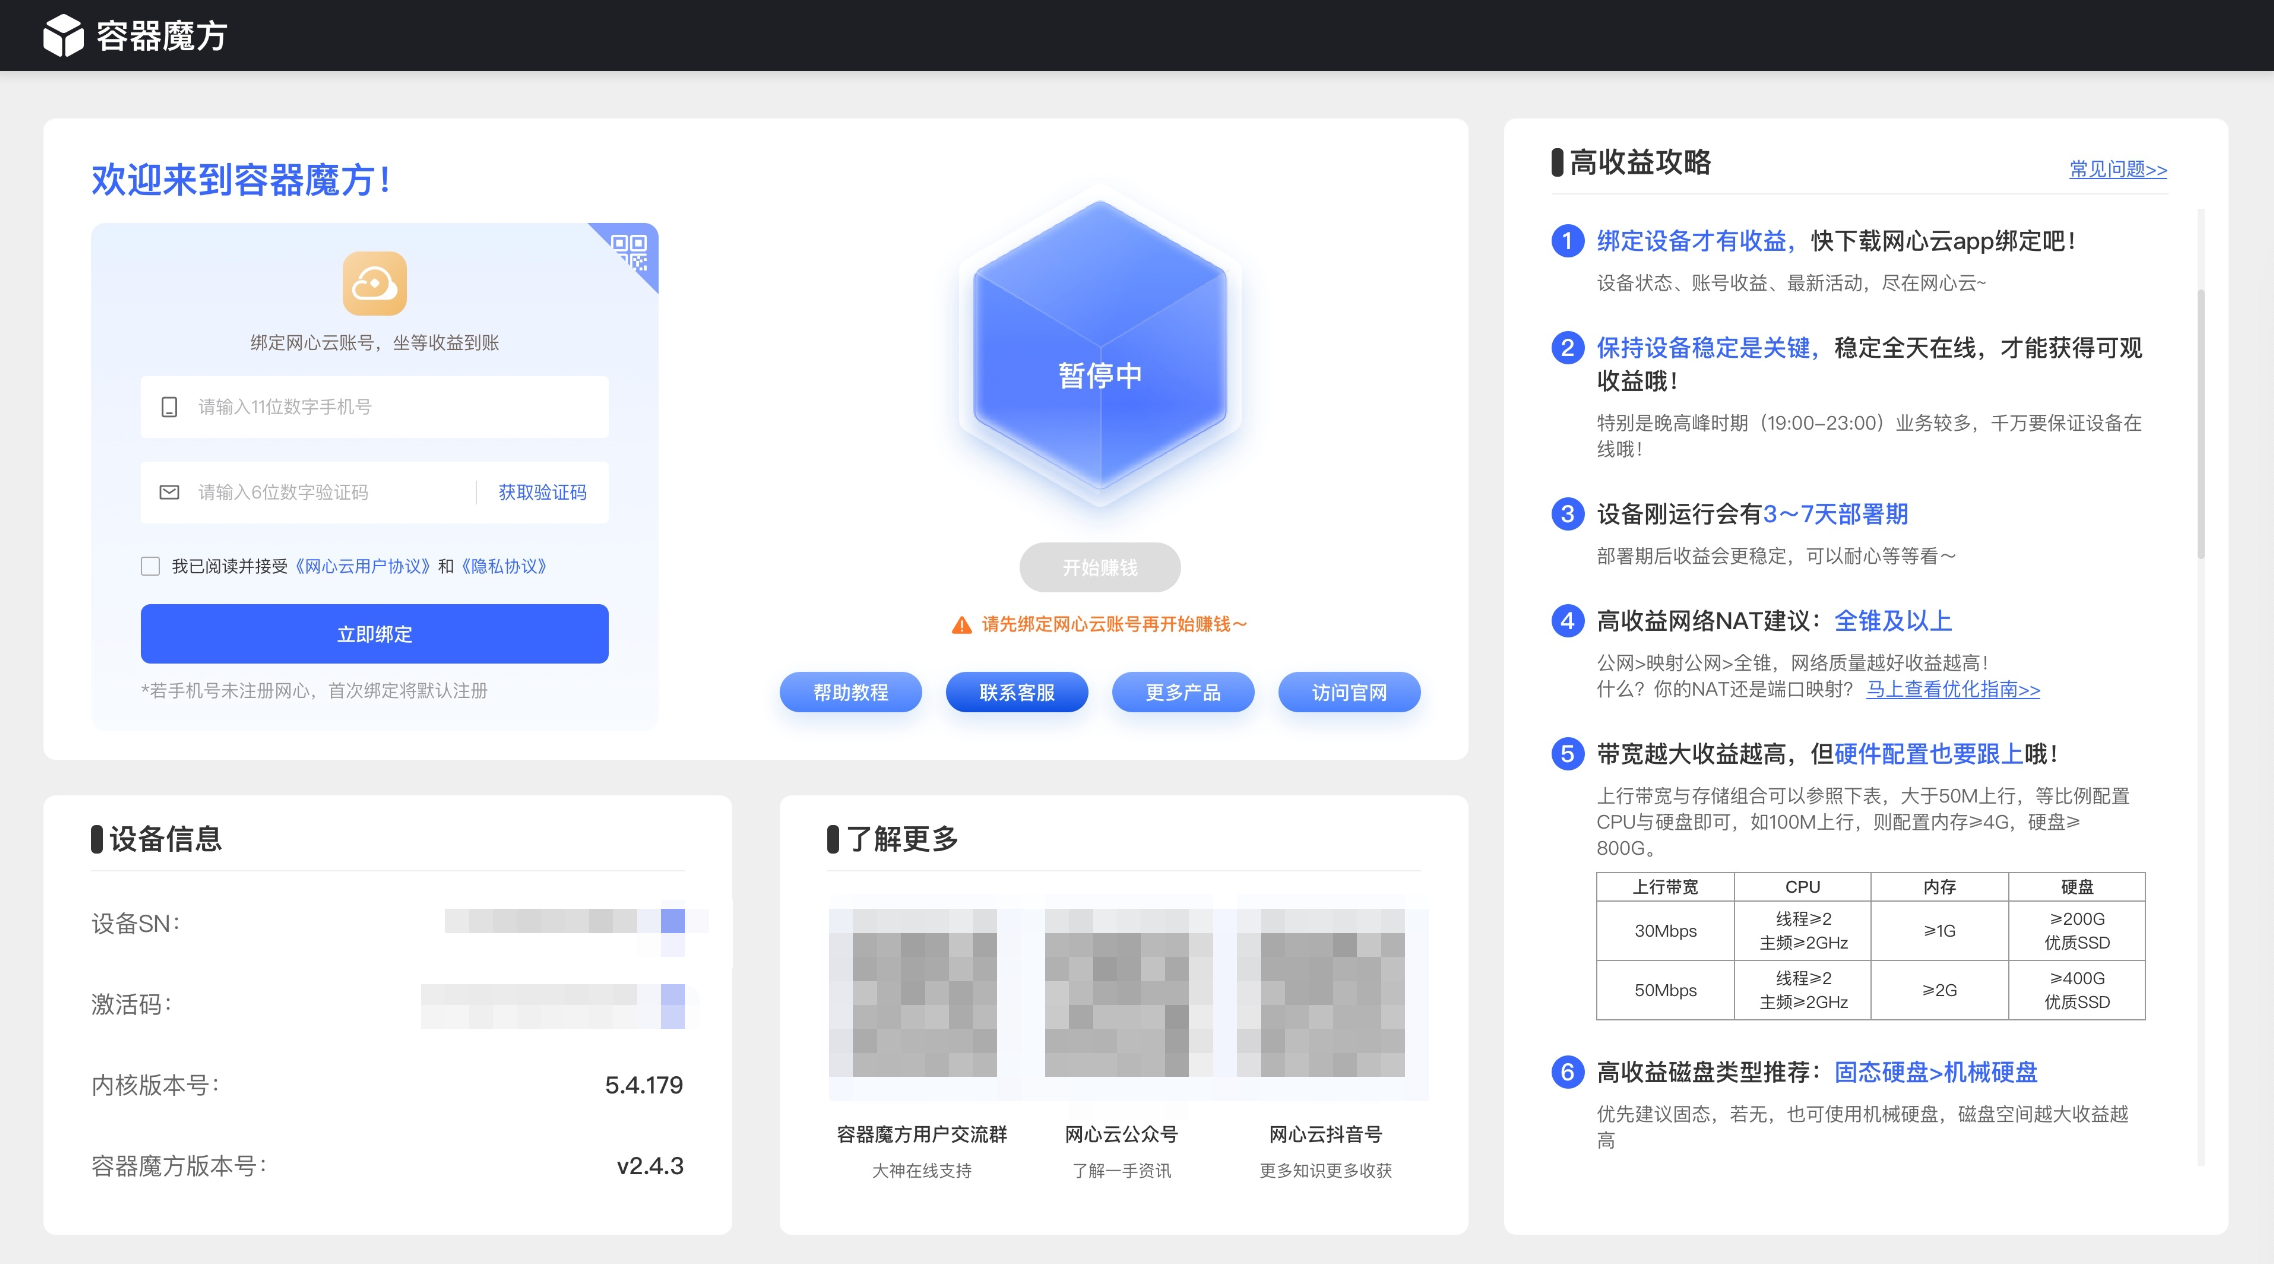Click the 更多知识更多收获 caption

[x=1326, y=1171]
